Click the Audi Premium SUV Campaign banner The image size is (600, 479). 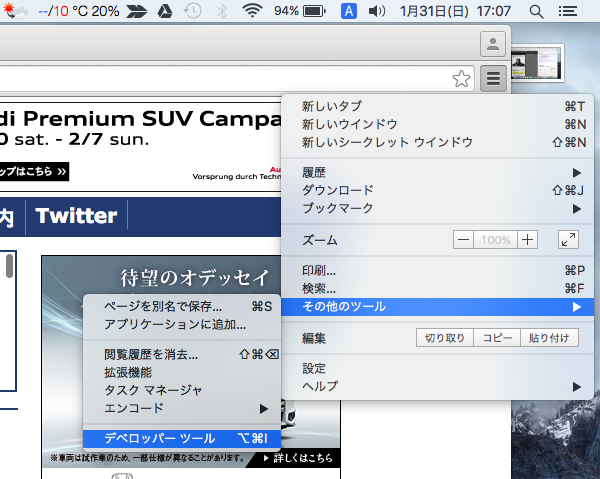click(x=140, y=147)
